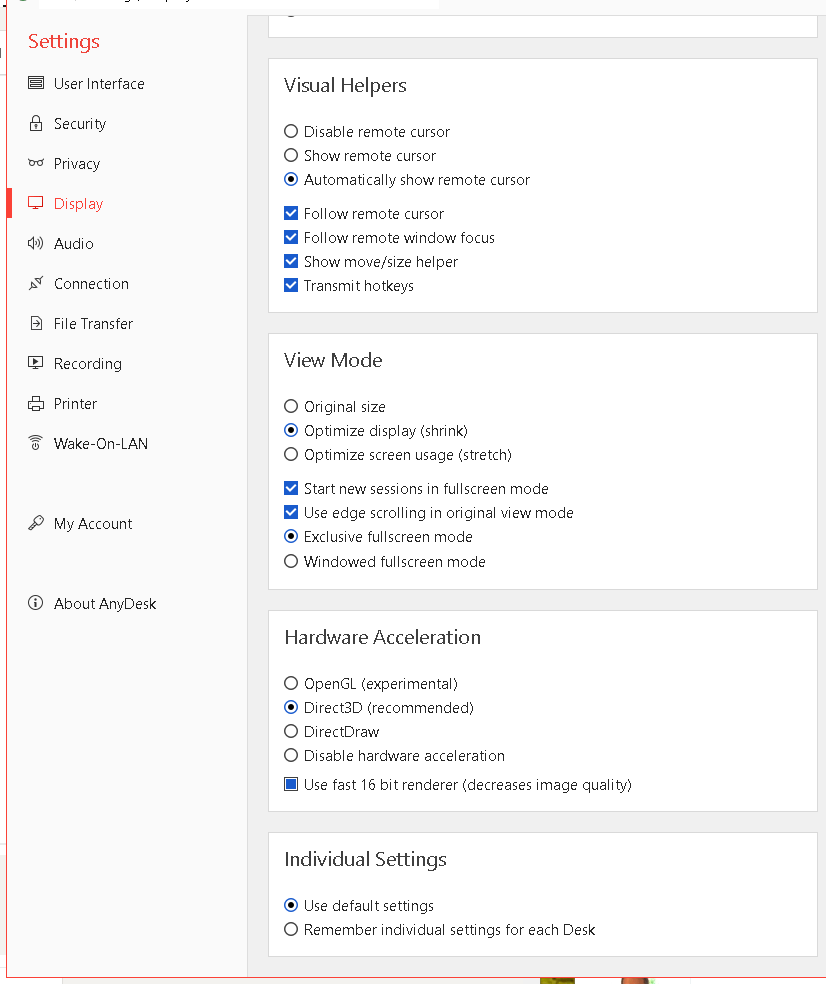
Task: Click the Recording play icon
Action: click(36, 363)
